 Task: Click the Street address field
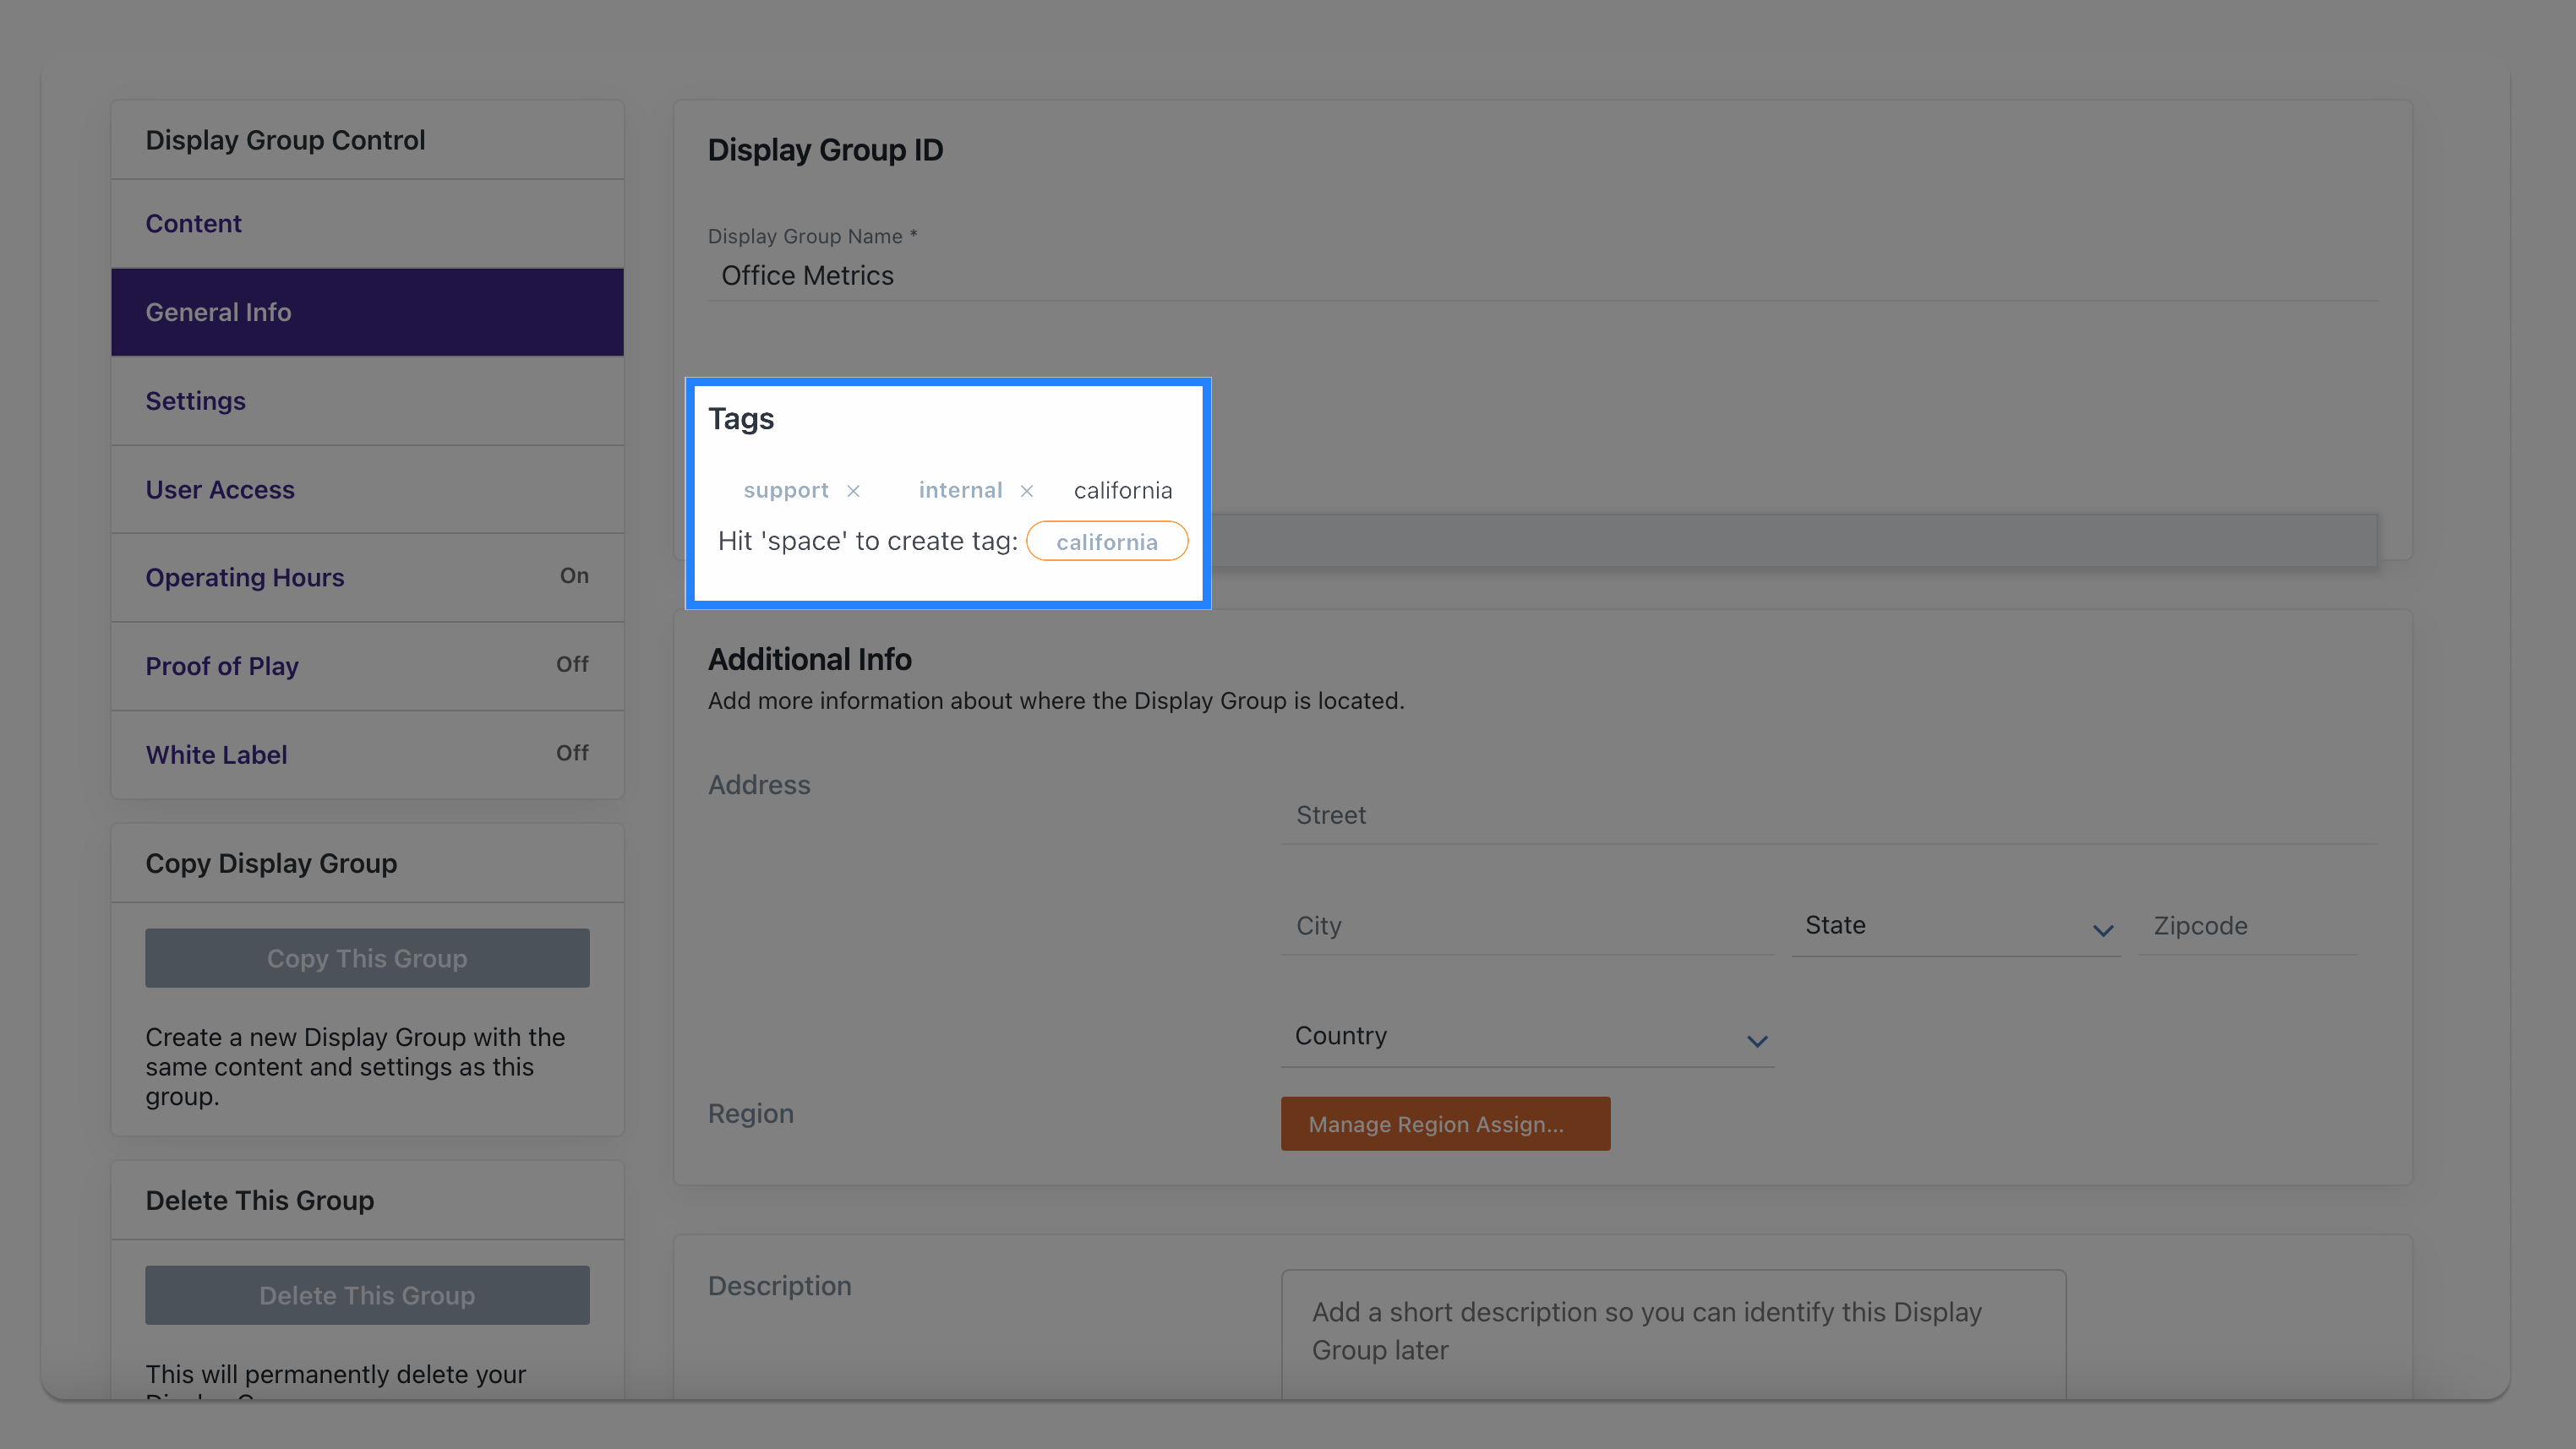coord(1829,815)
